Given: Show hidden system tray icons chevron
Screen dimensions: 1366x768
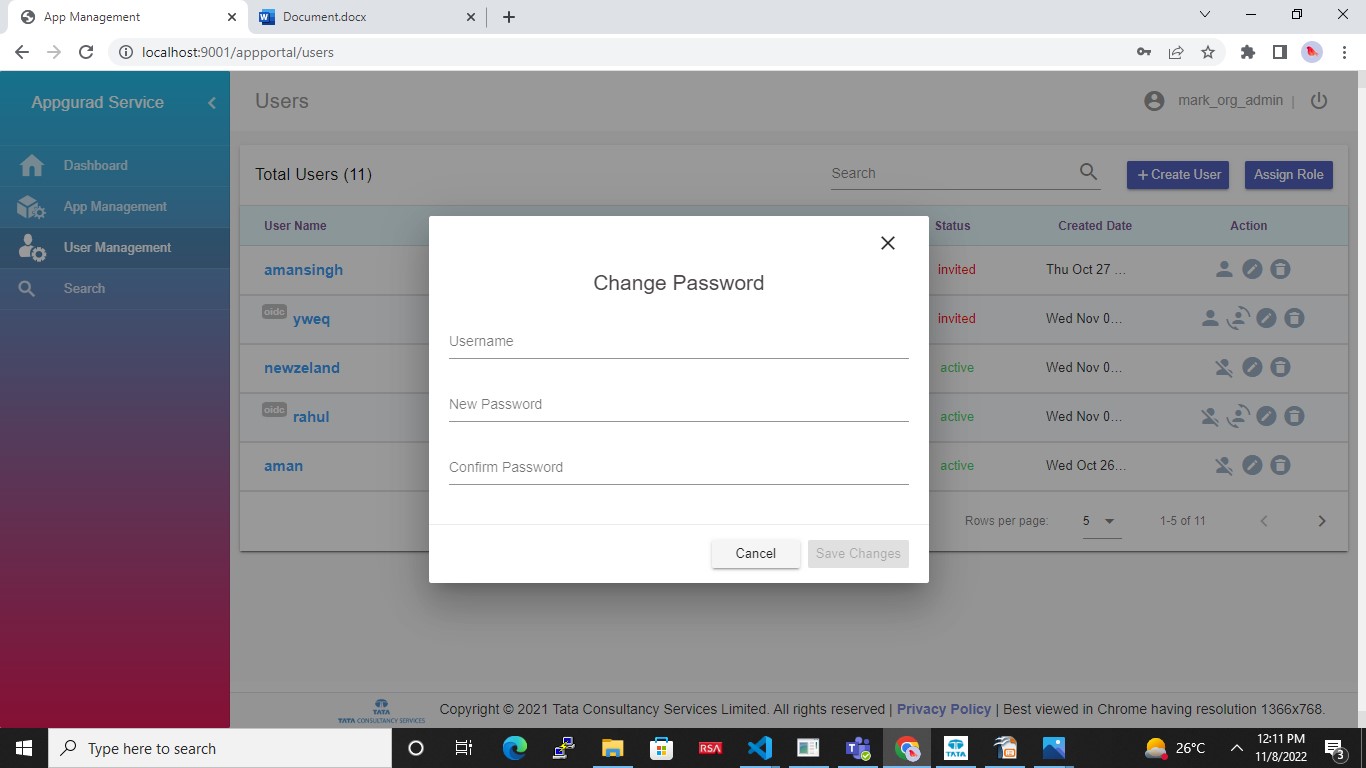Looking at the screenshot, I should [x=1236, y=748].
